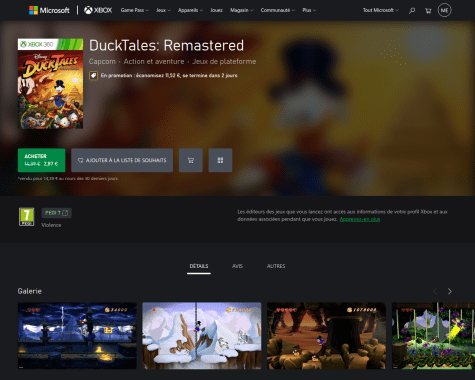Screen dimensions: 475x380
Task: Show next gallery images arrow
Action: (x=450, y=291)
